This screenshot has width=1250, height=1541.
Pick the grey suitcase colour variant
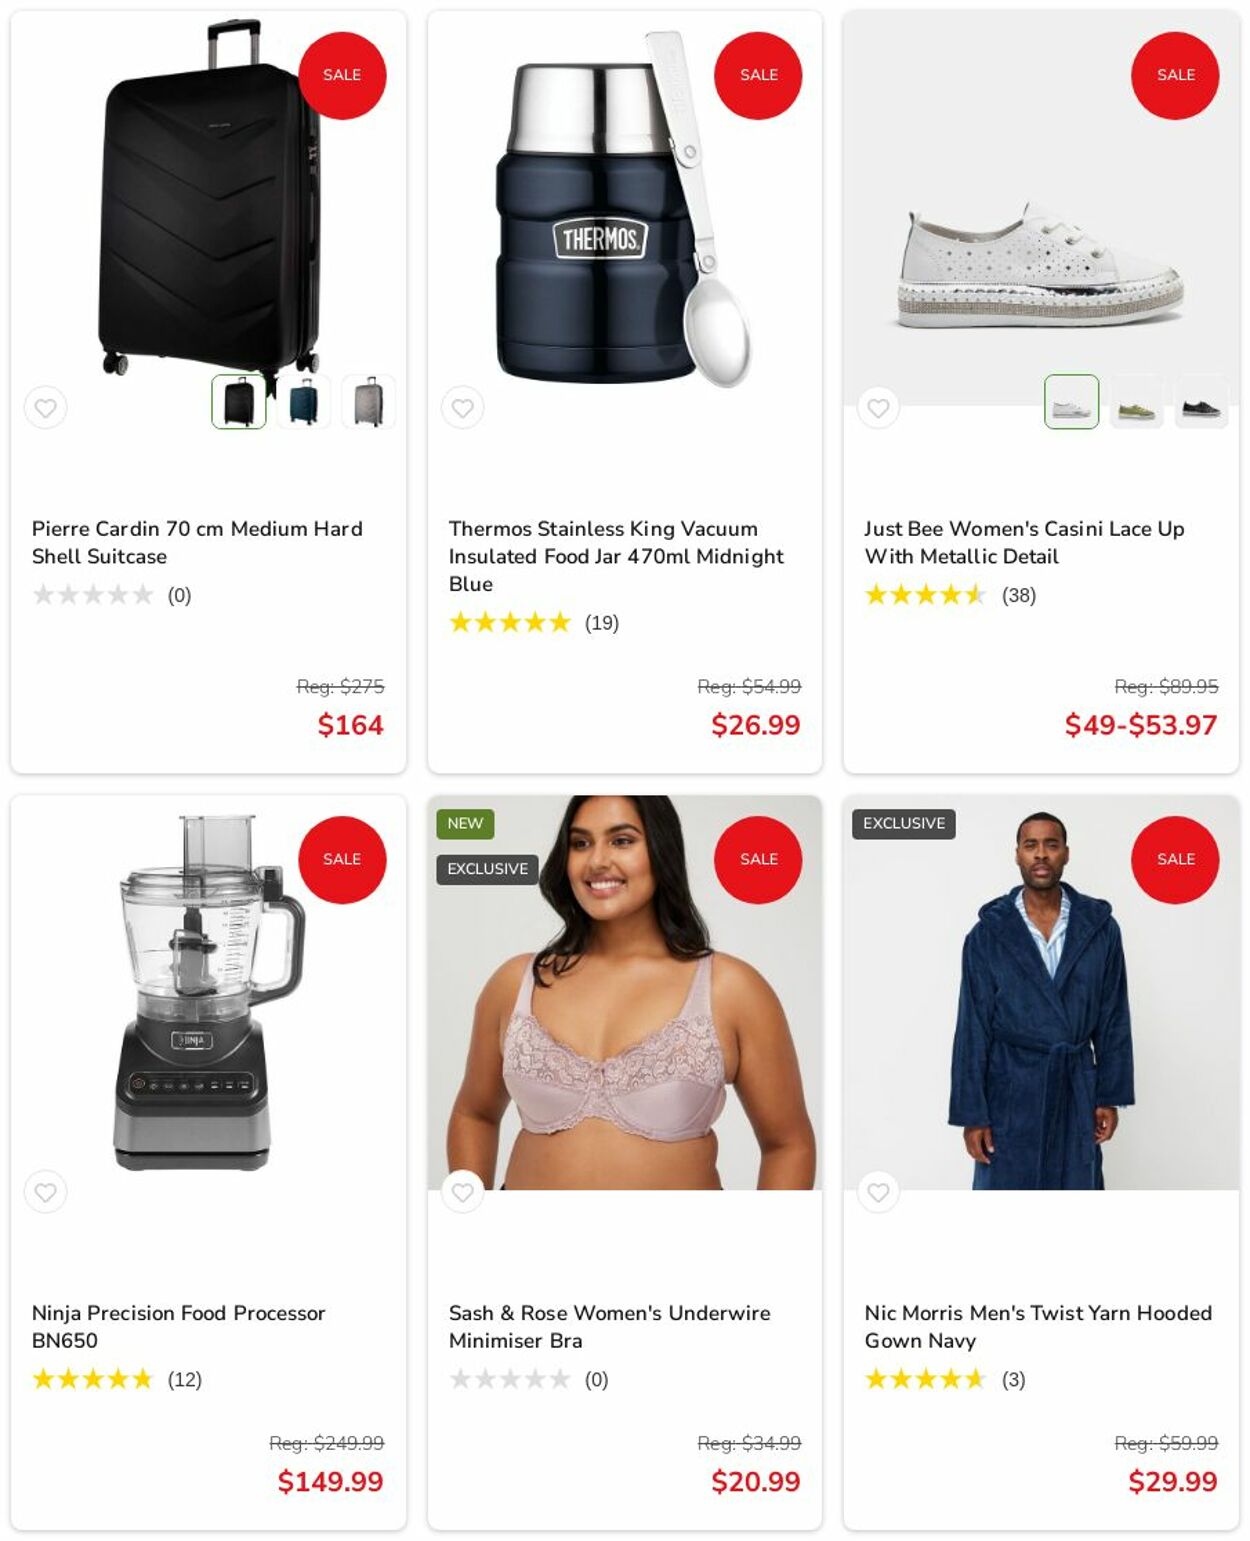(368, 401)
